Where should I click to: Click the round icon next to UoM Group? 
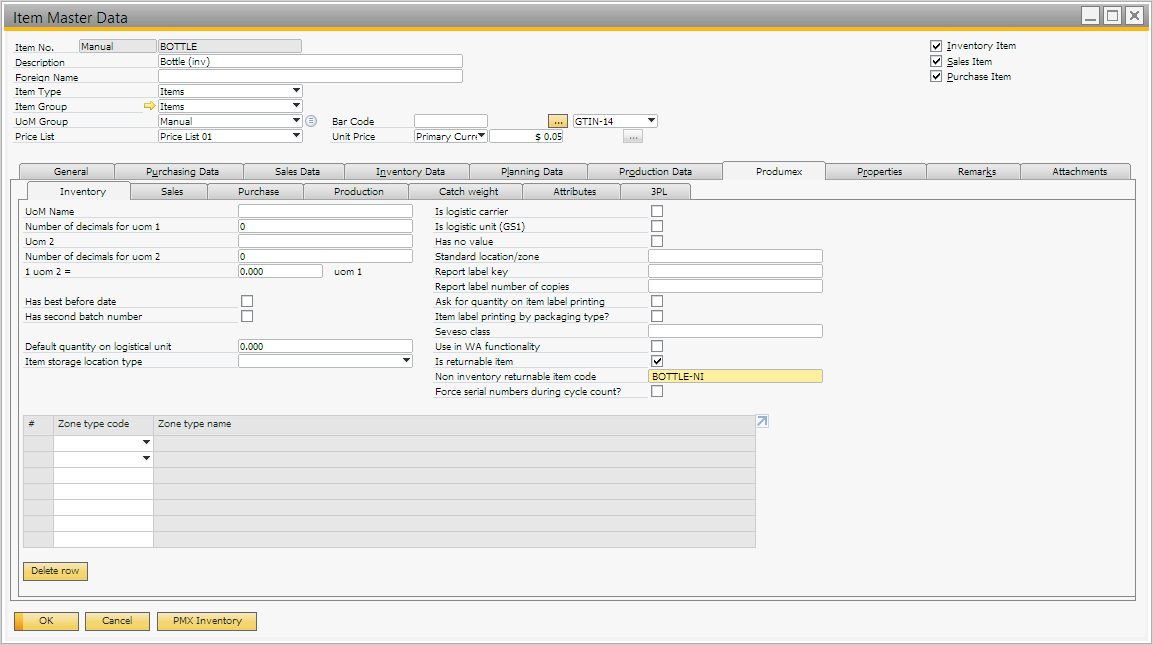coord(311,121)
